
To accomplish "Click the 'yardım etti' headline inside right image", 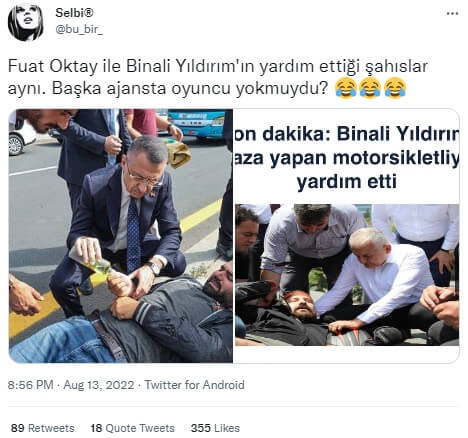I will pyautogui.click(x=347, y=182).
